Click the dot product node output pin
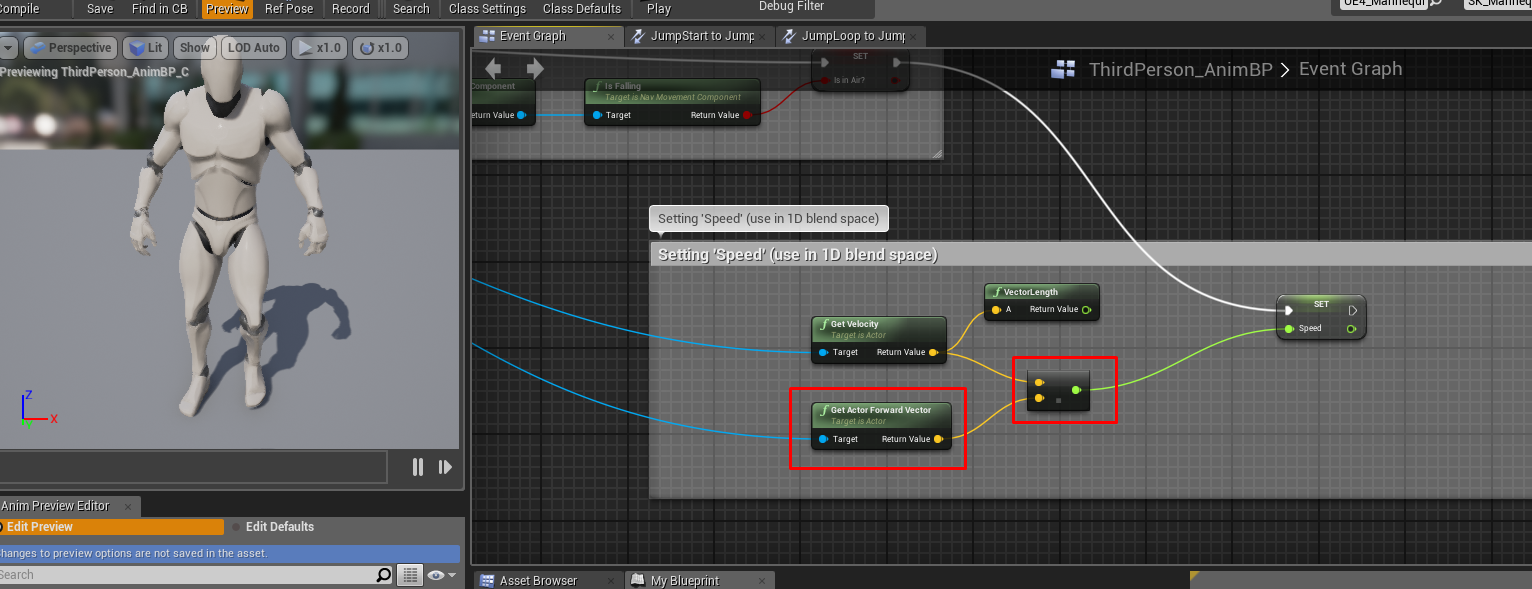Screen dimensions: 1532x589 coord(1076,390)
